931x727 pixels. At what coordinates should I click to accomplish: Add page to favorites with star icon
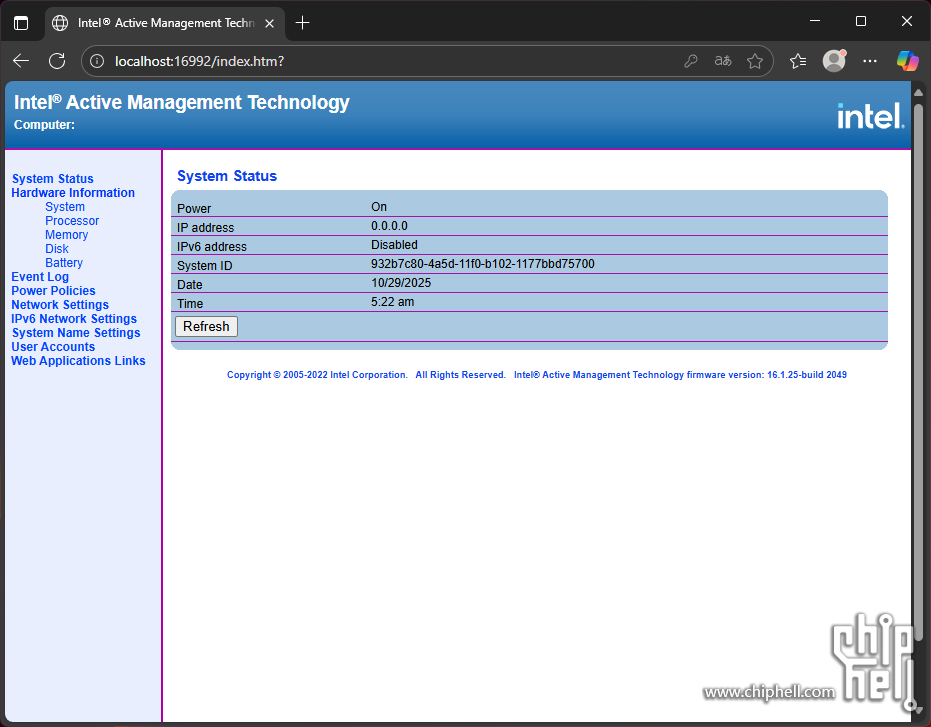pos(754,61)
